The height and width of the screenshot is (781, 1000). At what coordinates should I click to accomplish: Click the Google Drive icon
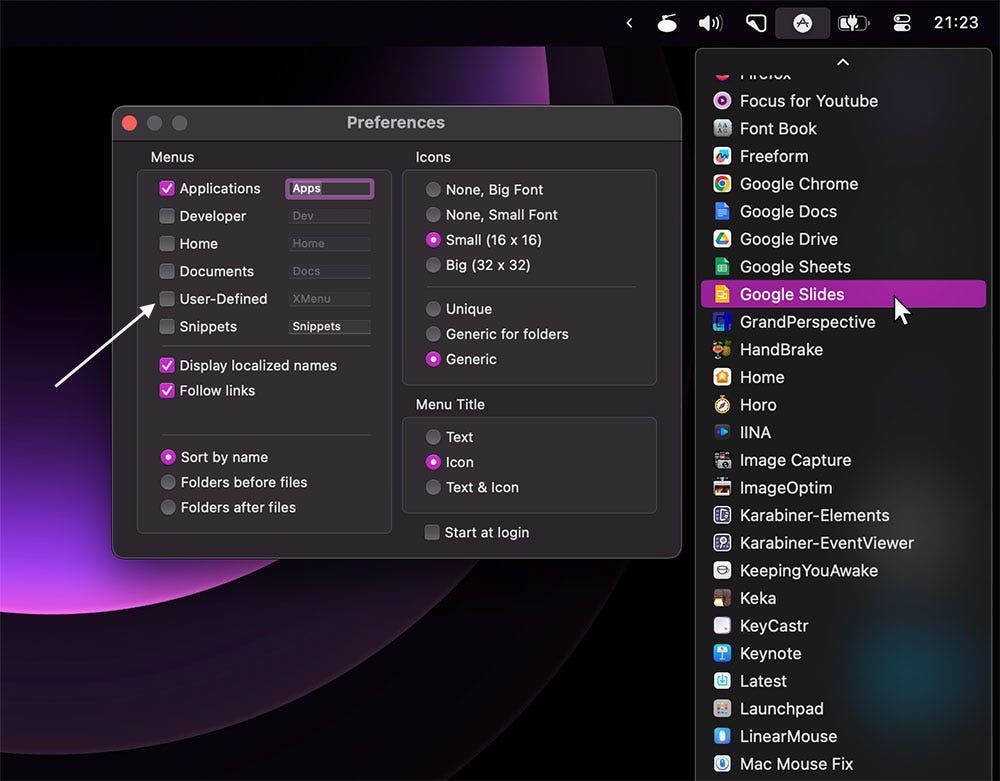722,239
